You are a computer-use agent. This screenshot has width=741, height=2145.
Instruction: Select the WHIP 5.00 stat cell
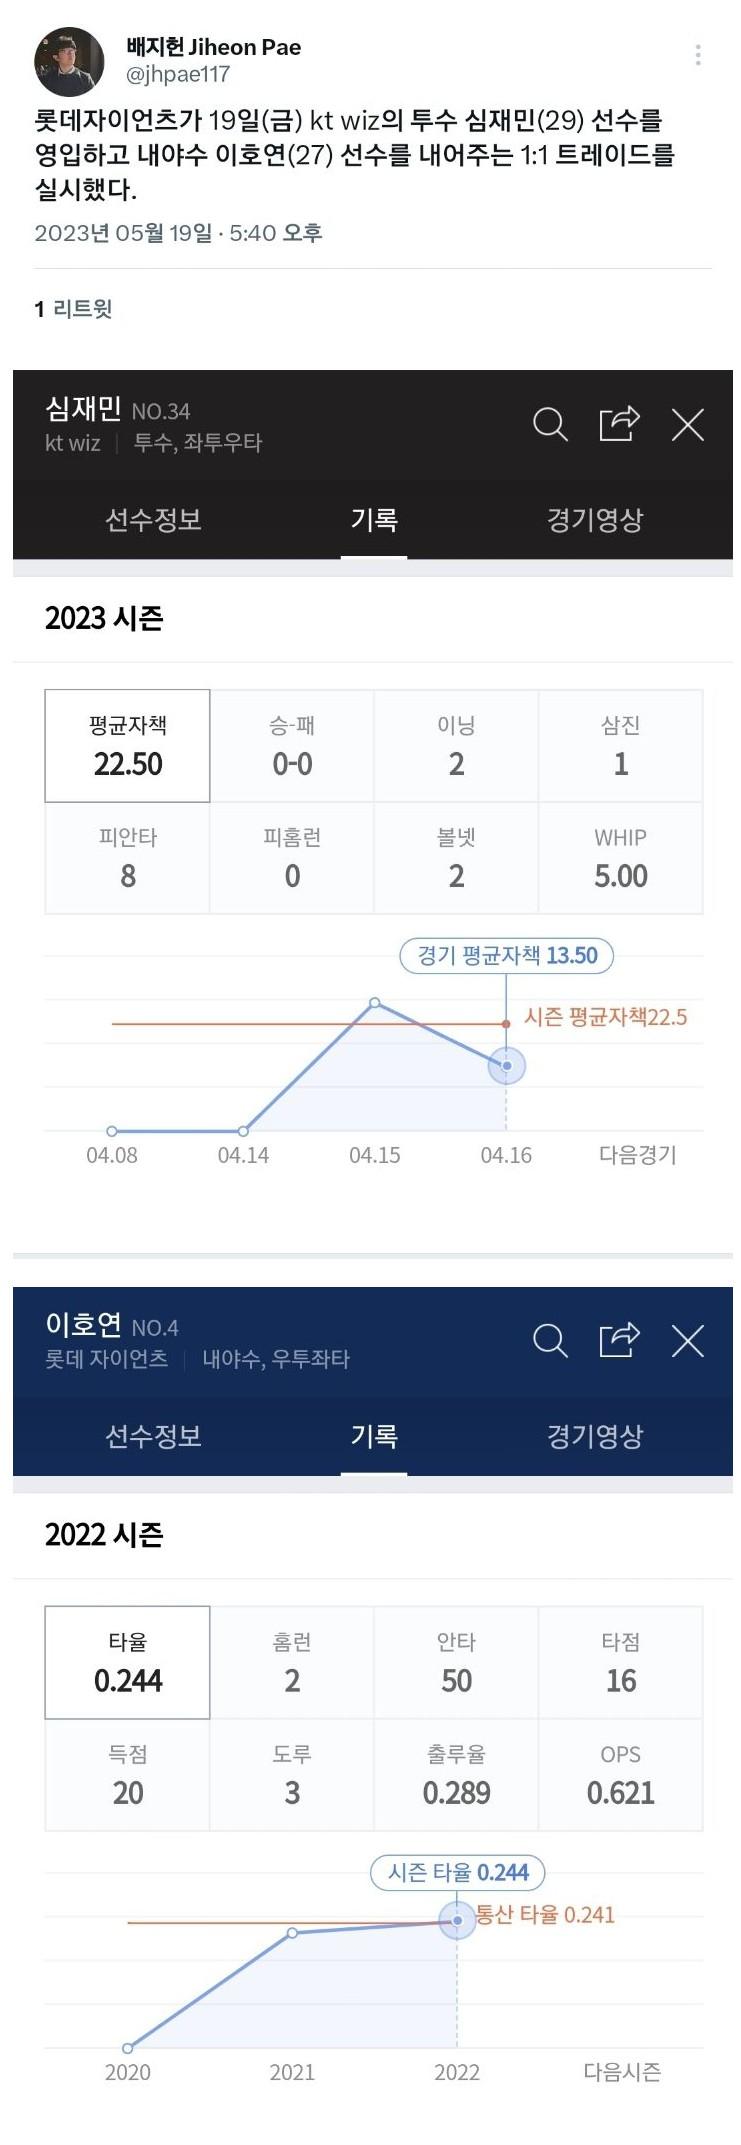click(621, 858)
